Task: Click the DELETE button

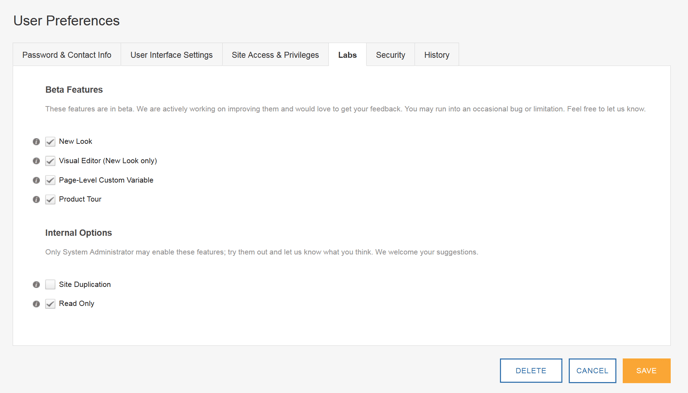Action: click(x=531, y=371)
